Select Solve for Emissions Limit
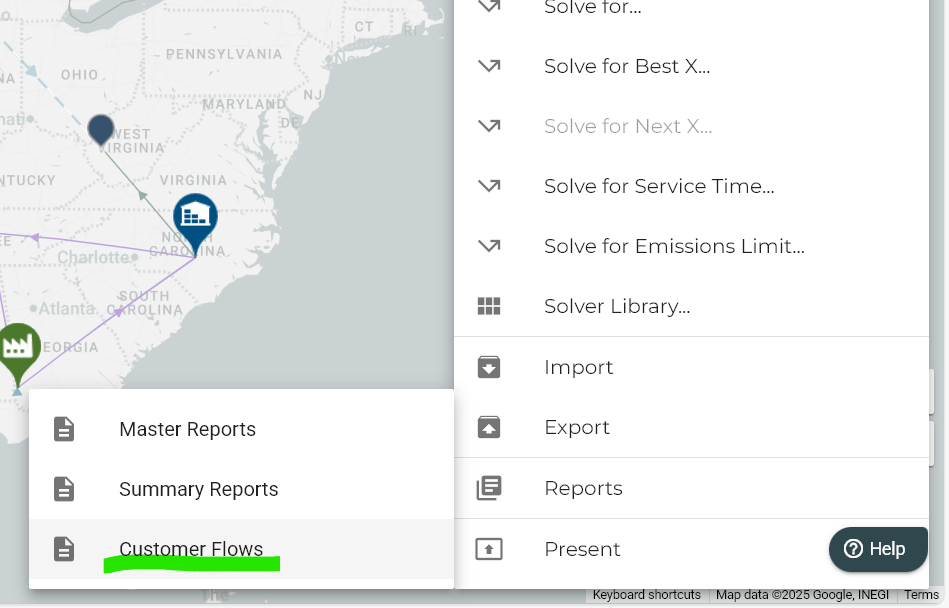 click(674, 246)
